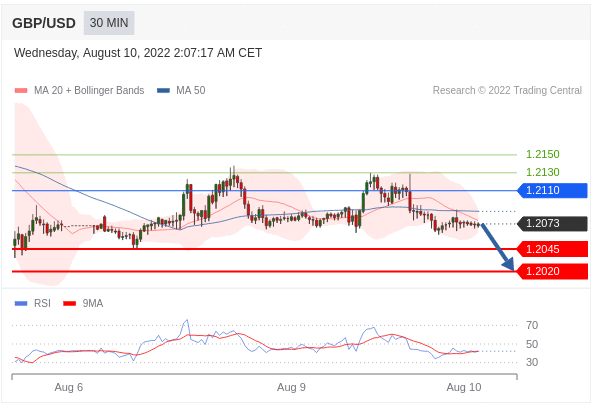Click the green 1.2150 resistance label
The image size is (594, 410).
click(x=542, y=154)
